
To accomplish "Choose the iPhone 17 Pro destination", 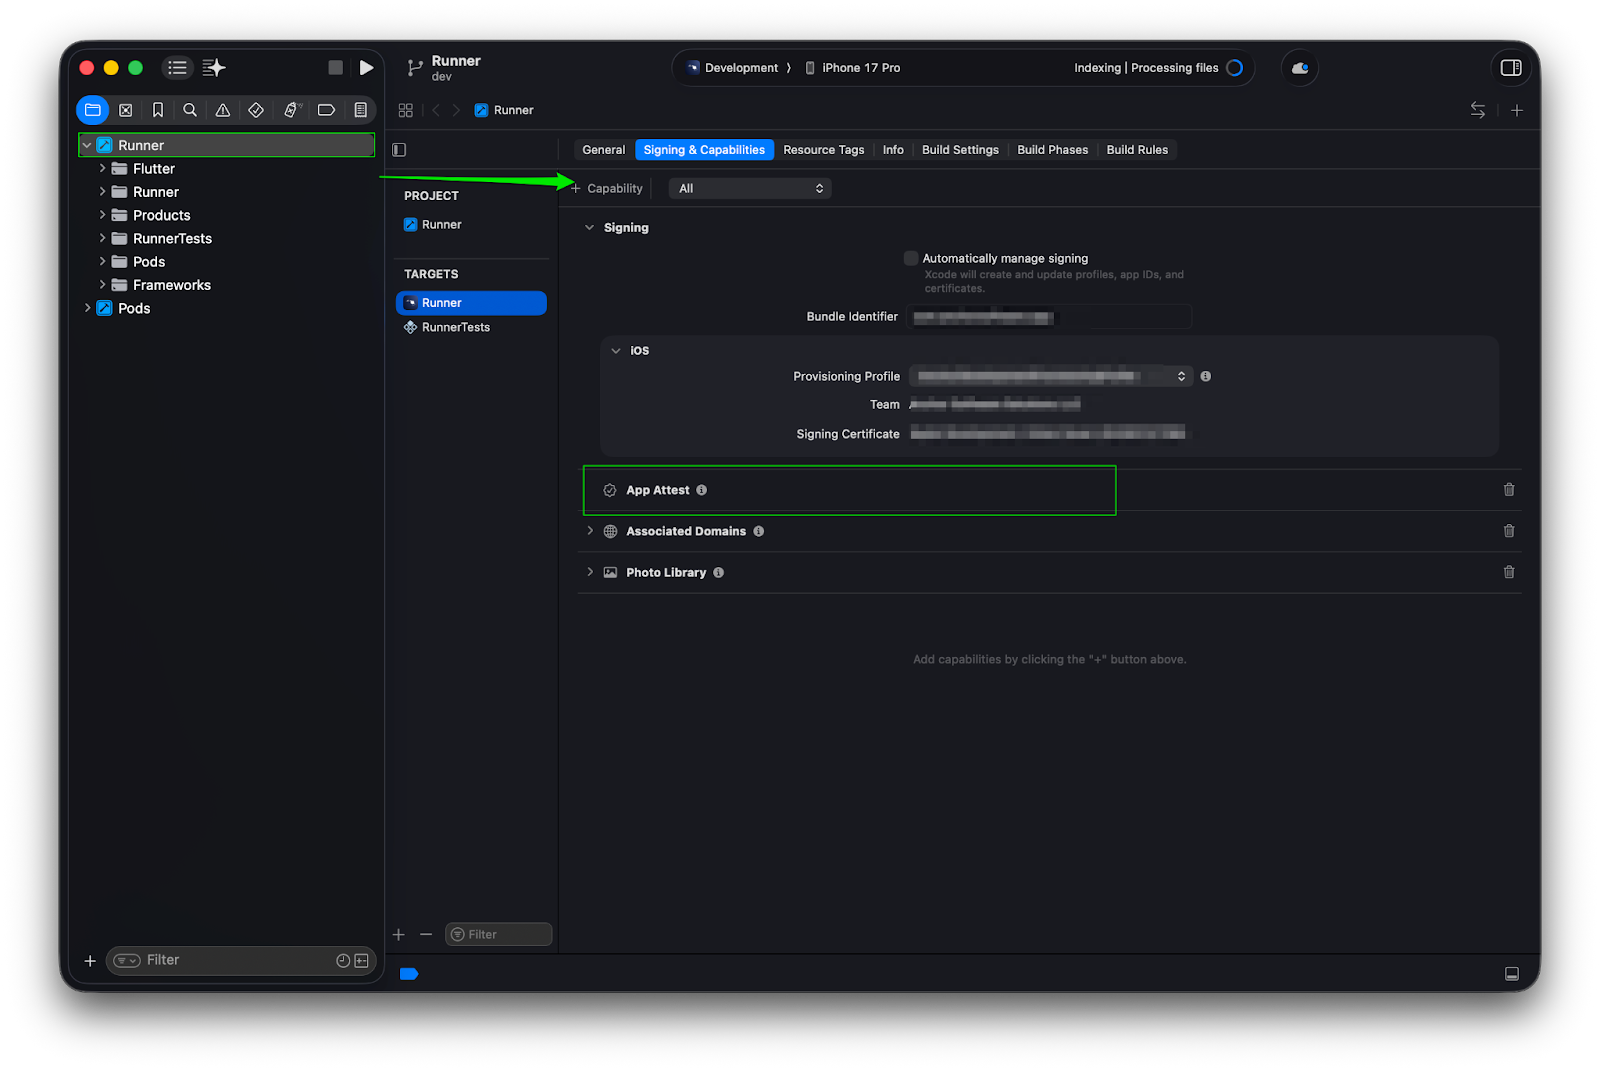I will [853, 68].
